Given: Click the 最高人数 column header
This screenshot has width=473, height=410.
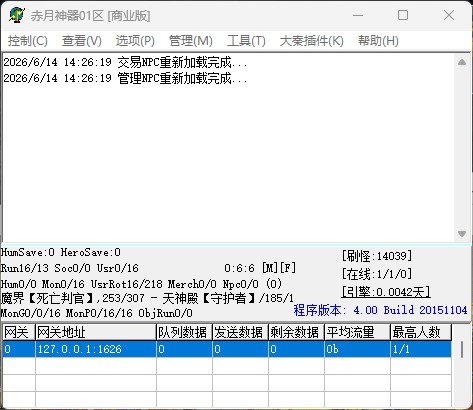Looking at the screenshot, I should click(421, 332).
